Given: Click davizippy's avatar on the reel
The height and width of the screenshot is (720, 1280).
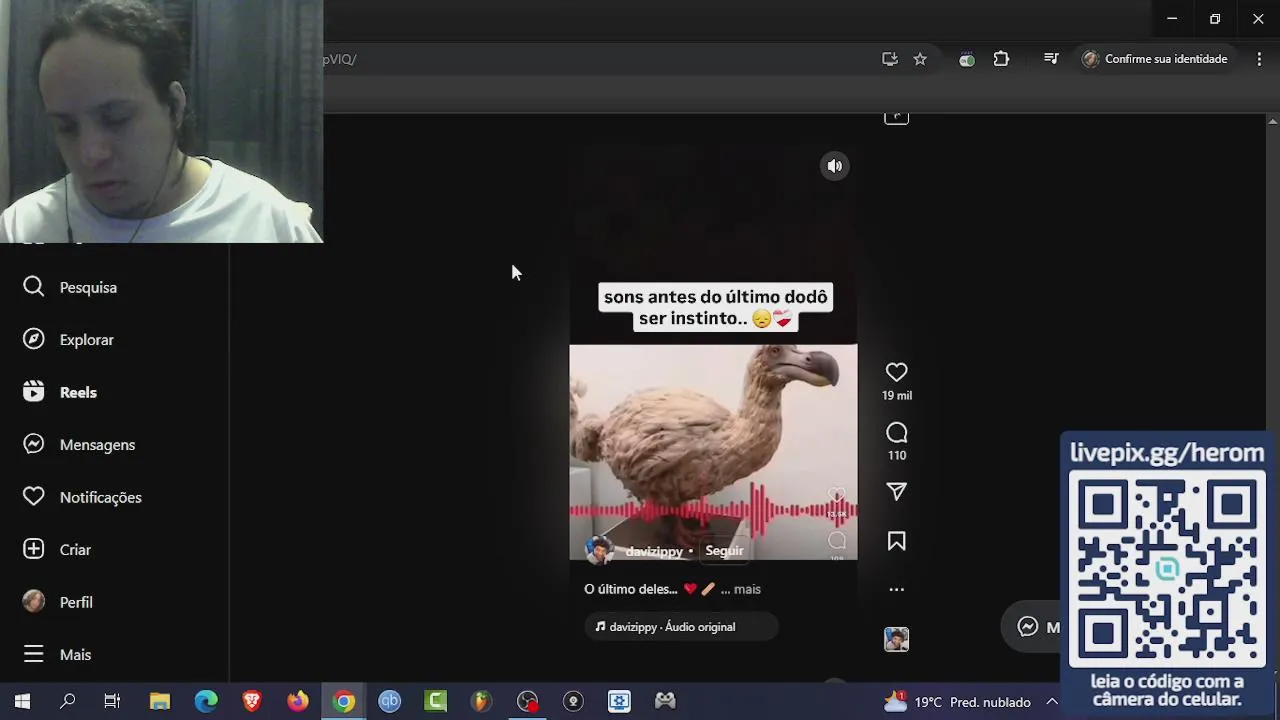Looking at the screenshot, I should 599,550.
